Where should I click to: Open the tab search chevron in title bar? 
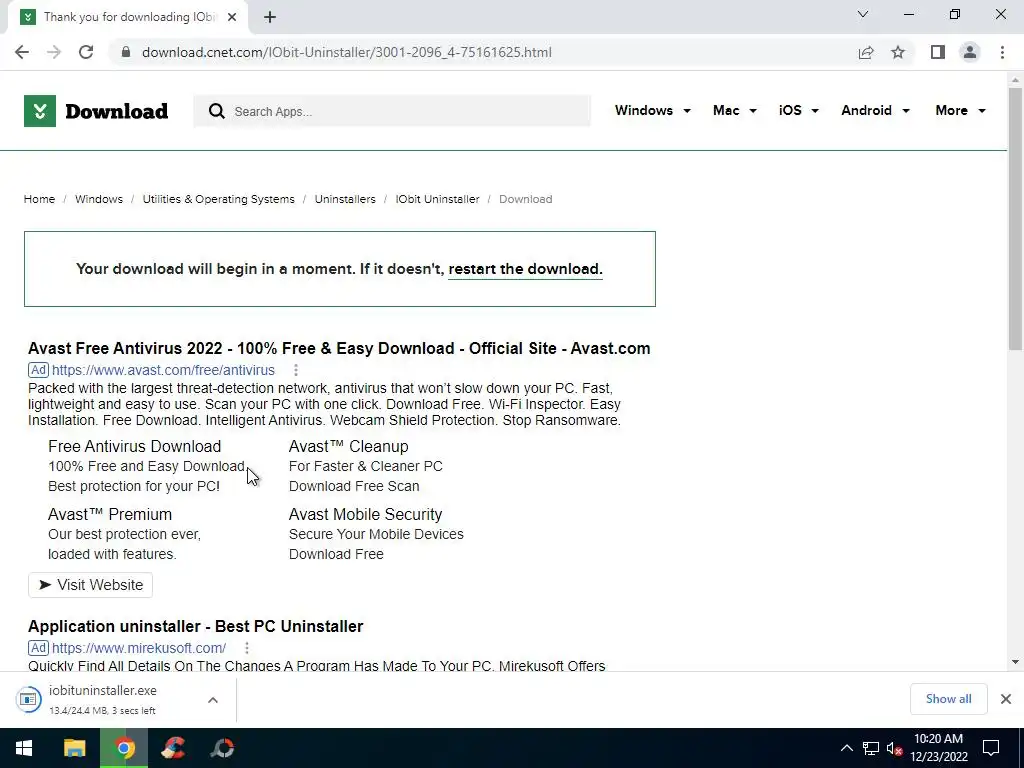863,14
